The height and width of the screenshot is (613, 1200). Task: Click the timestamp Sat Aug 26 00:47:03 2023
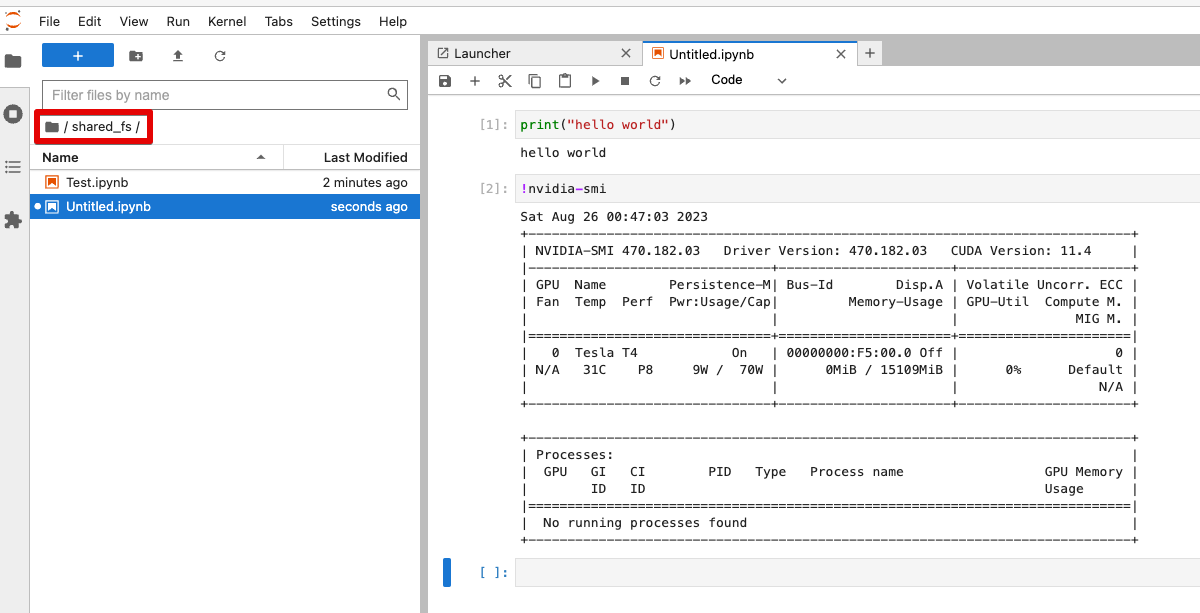[x=614, y=217]
